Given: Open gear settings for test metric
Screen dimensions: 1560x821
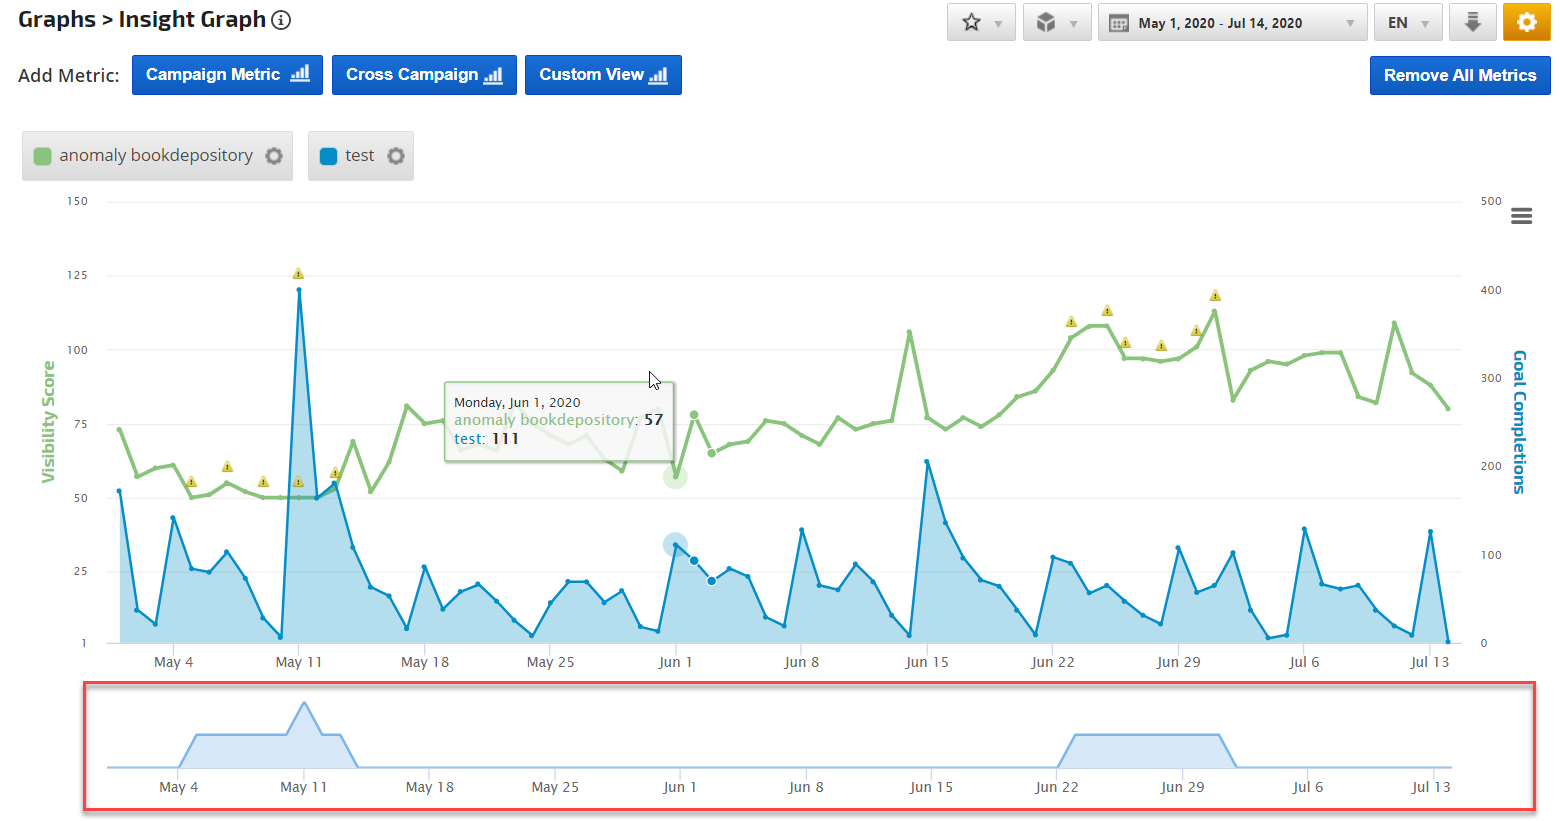Looking at the screenshot, I should coord(396,156).
